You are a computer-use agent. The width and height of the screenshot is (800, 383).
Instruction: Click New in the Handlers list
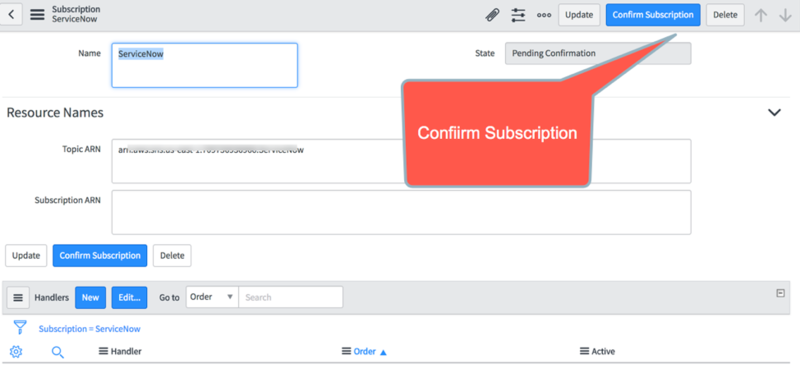(x=90, y=297)
